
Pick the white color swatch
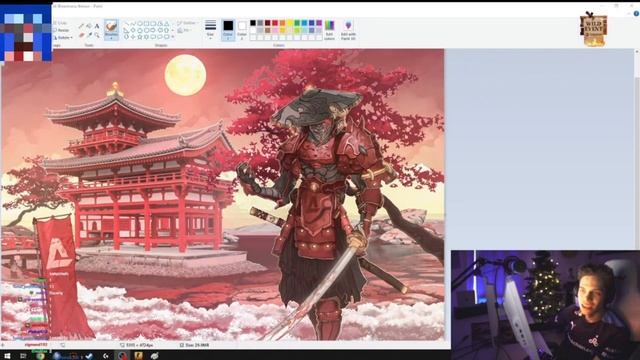click(x=253, y=30)
